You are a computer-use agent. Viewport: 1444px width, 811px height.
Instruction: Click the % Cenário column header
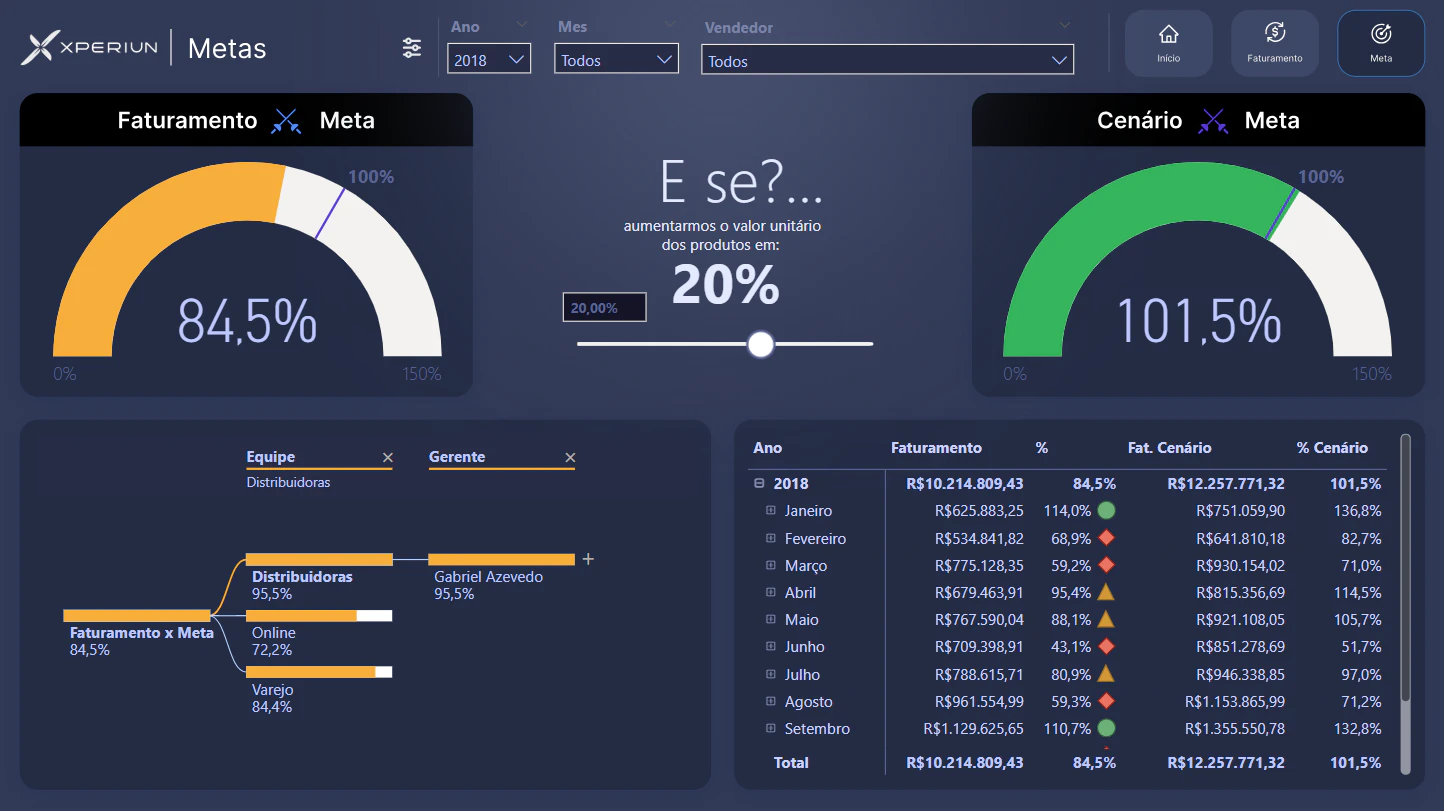1332,448
